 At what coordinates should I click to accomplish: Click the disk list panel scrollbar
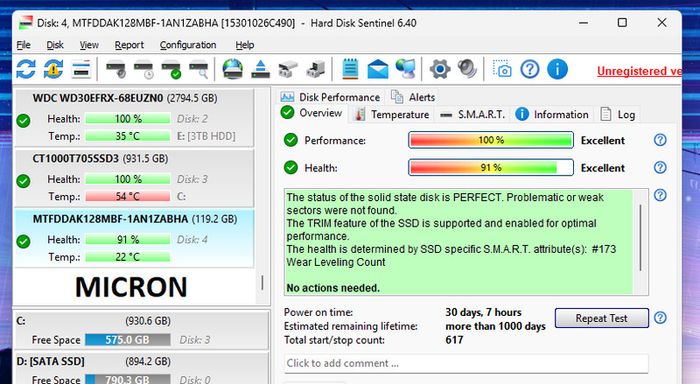click(x=262, y=282)
